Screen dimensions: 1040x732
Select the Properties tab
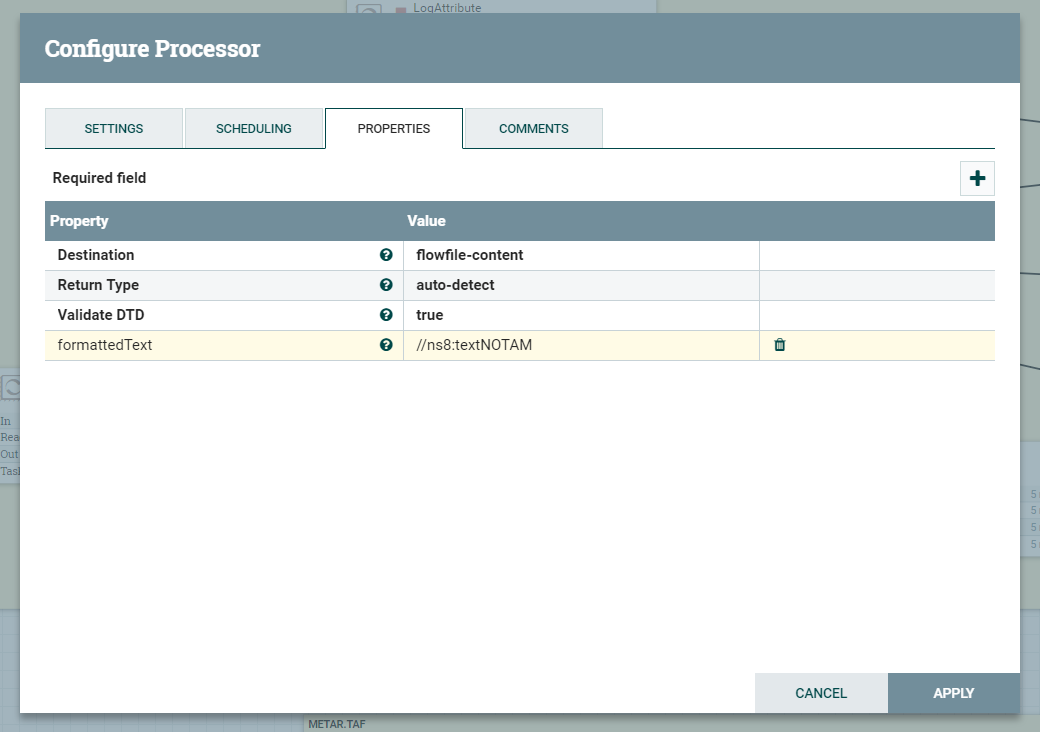point(393,128)
